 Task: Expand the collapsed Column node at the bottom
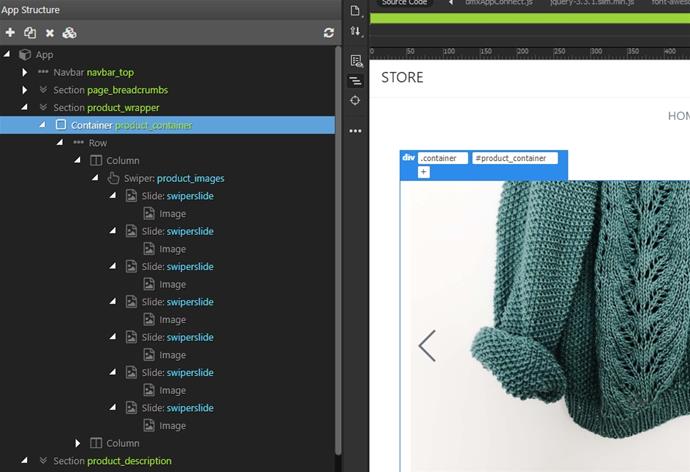[x=77, y=443]
